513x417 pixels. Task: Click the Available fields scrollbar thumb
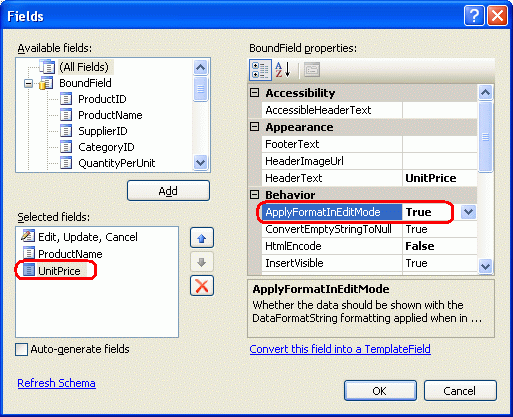(201, 89)
